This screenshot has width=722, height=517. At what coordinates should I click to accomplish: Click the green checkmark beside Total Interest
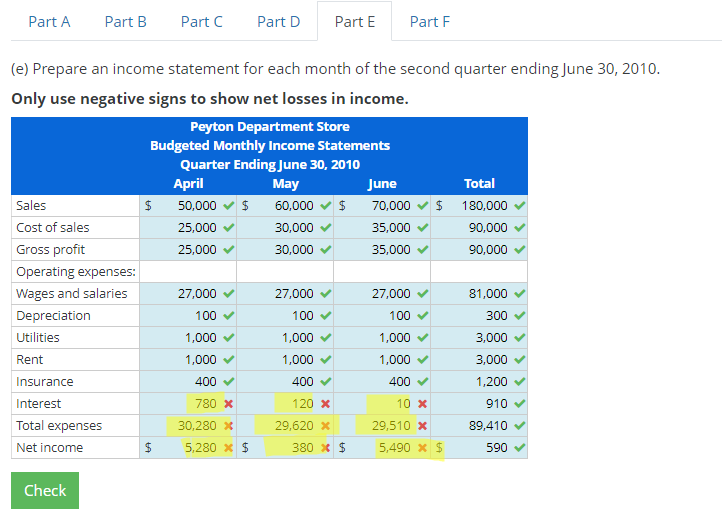520,404
